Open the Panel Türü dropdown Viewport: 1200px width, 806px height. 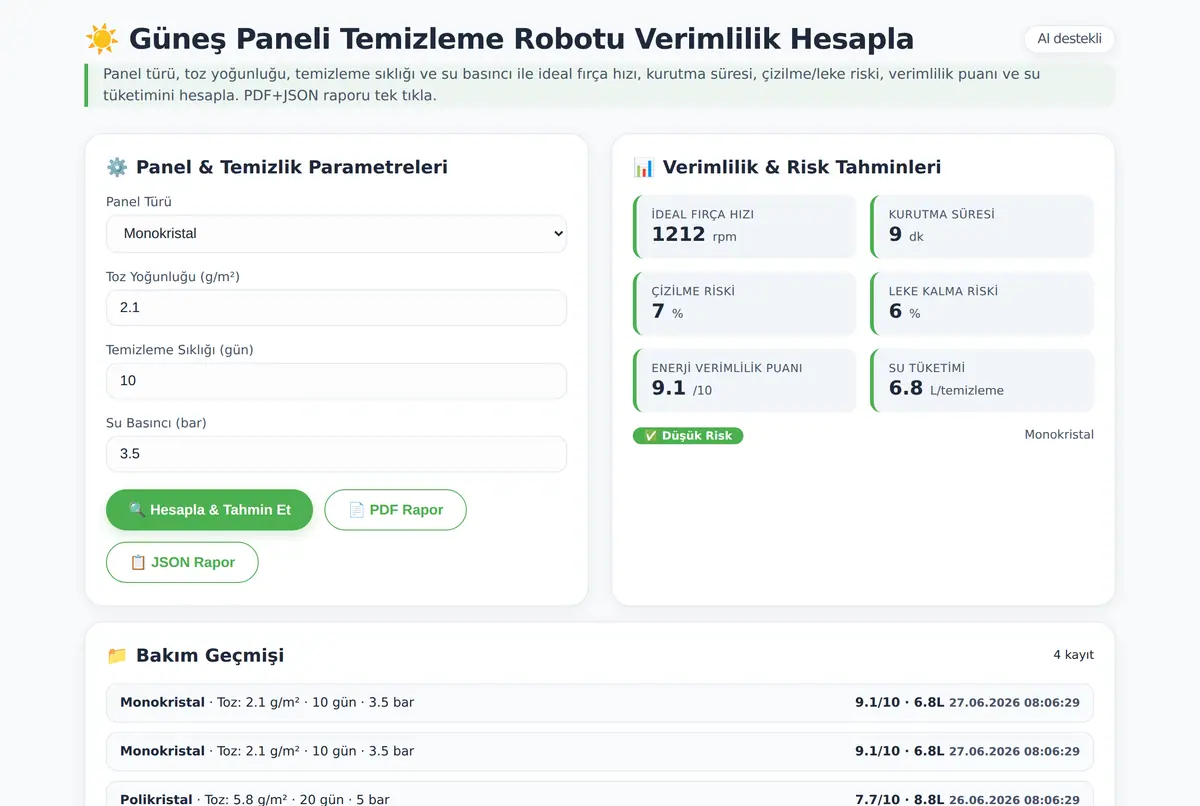[x=336, y=234]
